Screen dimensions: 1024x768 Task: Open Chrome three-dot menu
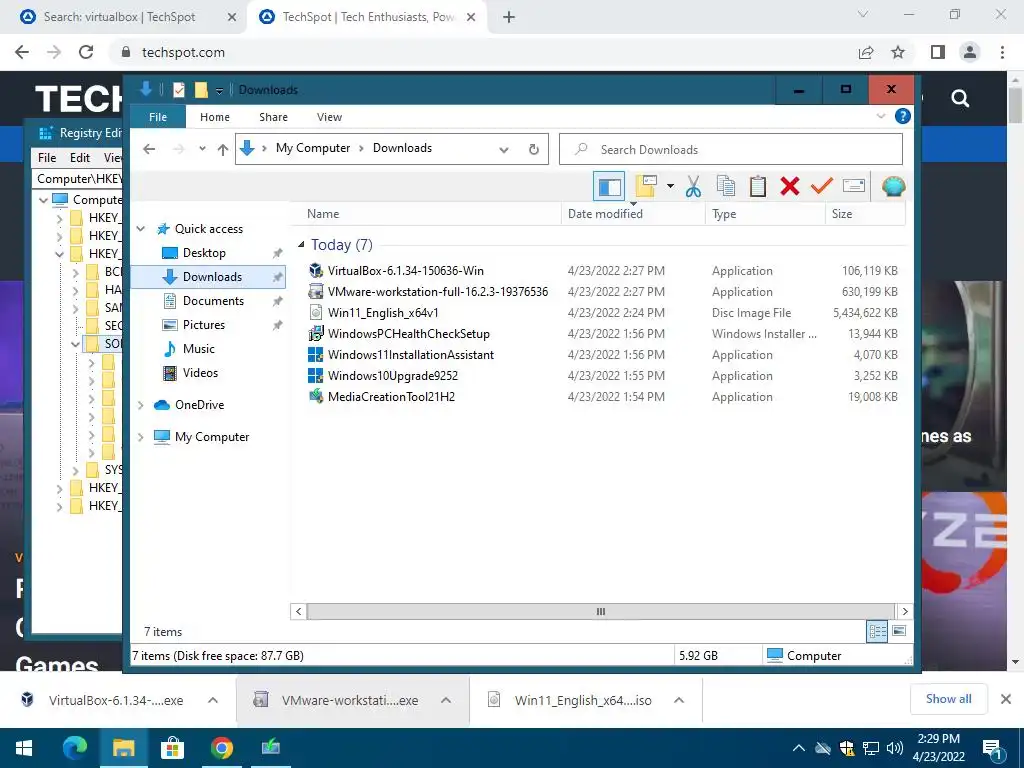(x=1002, y=52)
